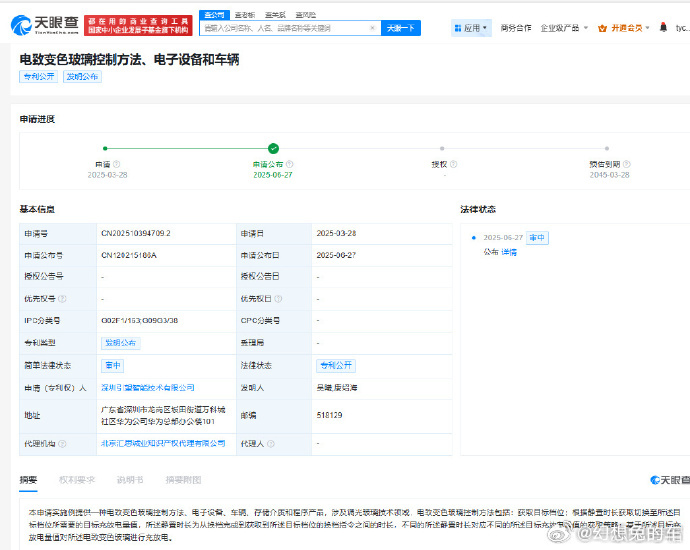
Task: Click the help icon beside 优先权号
Action: pos(62,299)
